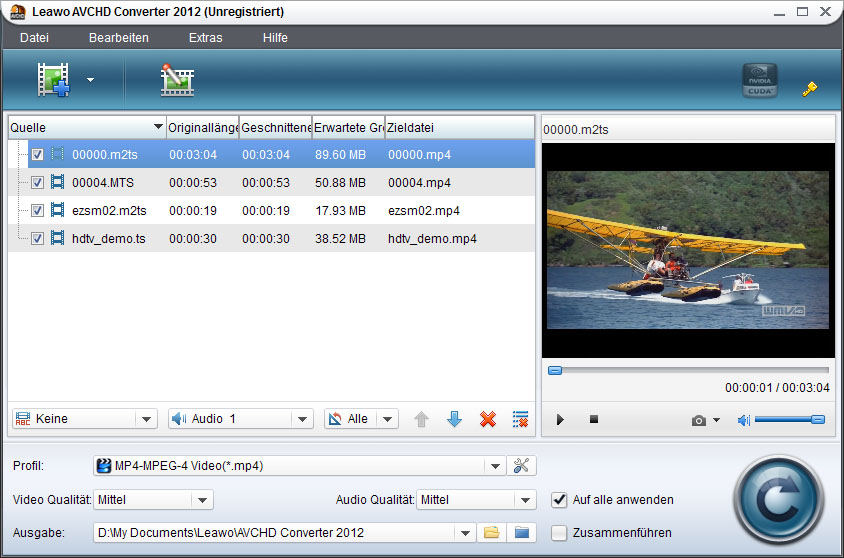
Task: Select the 00004.mp4 target file cell
Action: 419,183
